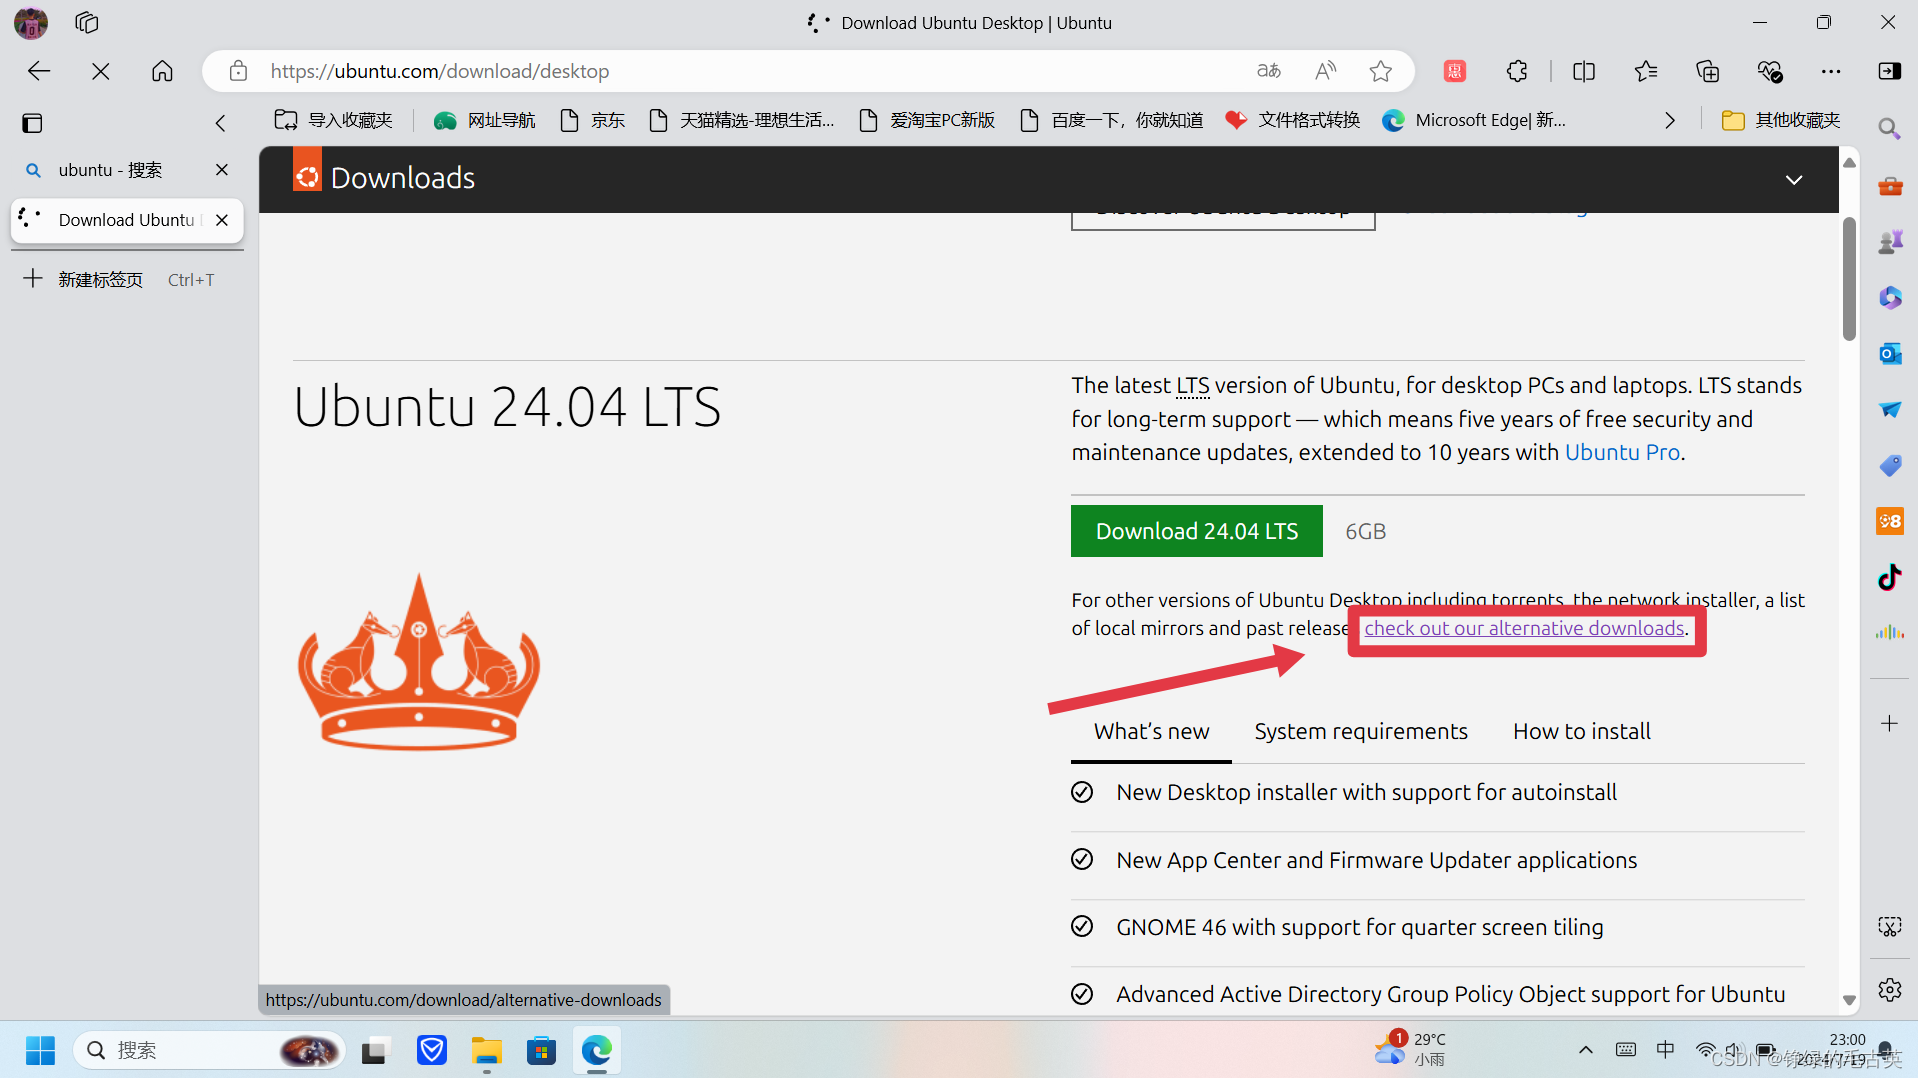Screen dimensions: 1918x1078
Task: Open the Collections panel
Action: coord(1708,71)
